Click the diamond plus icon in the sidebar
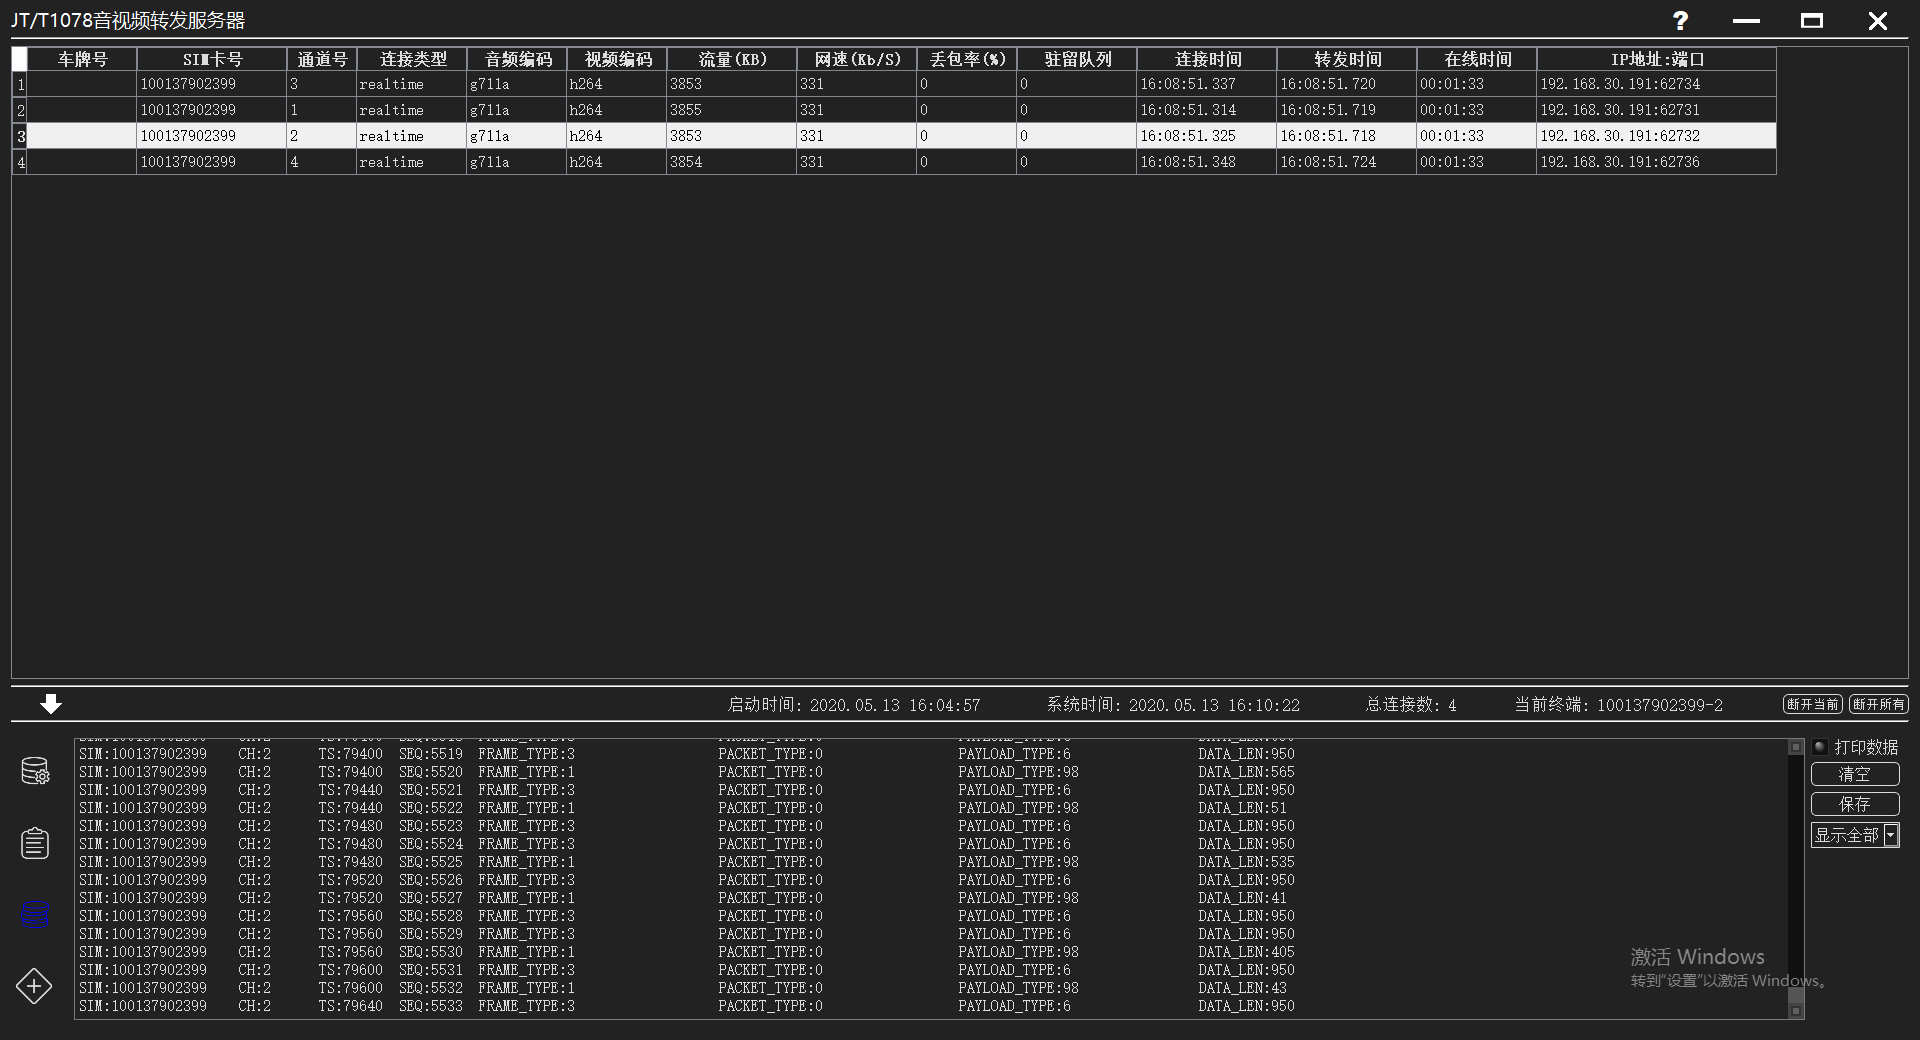This screenshot has width=1920, height=1040. 35,987
